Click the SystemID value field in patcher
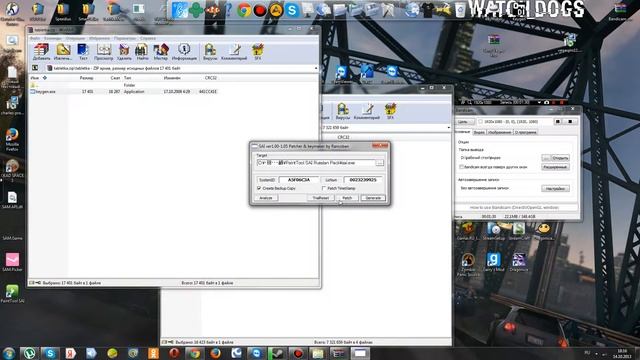Screen dimensions: 640x360 [x=299, y=180]
